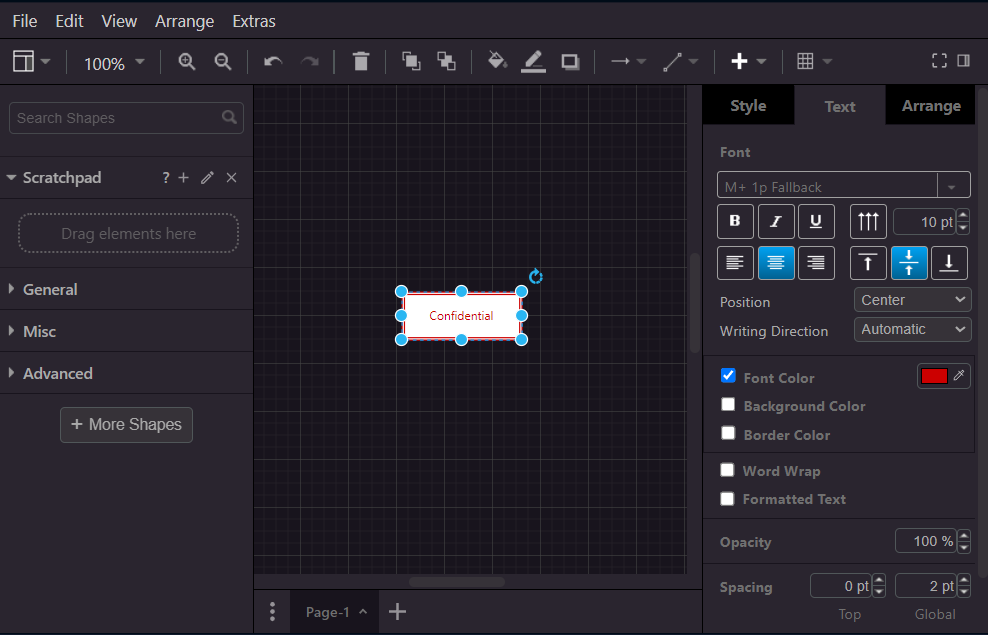Click the More Shapes button
Image resolution: width=988 pixels, height=635 pixels.
click(x=126, y=425)
